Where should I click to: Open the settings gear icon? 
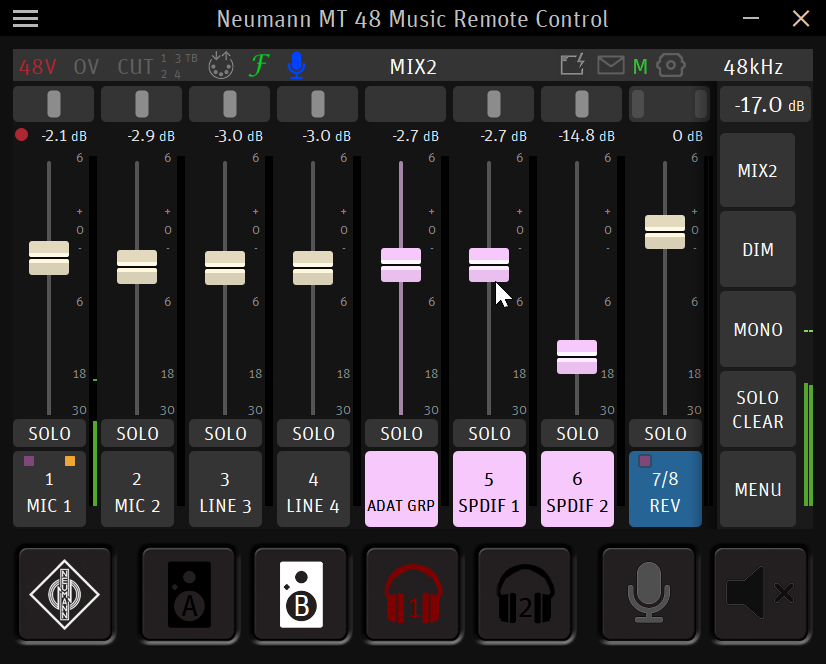671,65
